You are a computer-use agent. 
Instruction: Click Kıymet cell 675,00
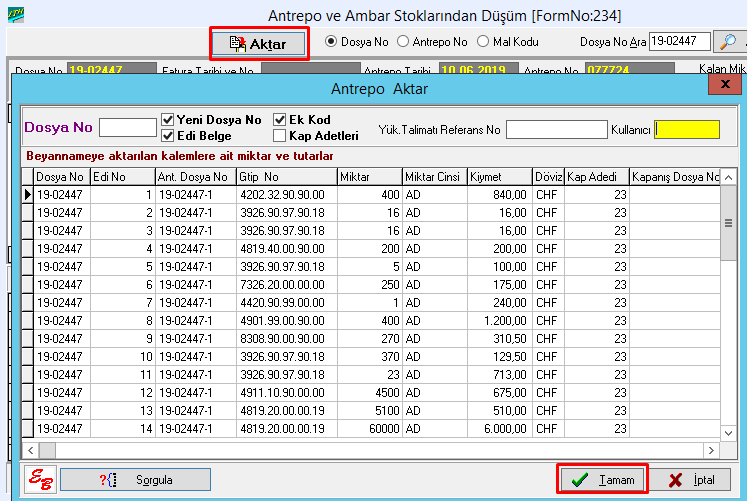click(499, 393)
